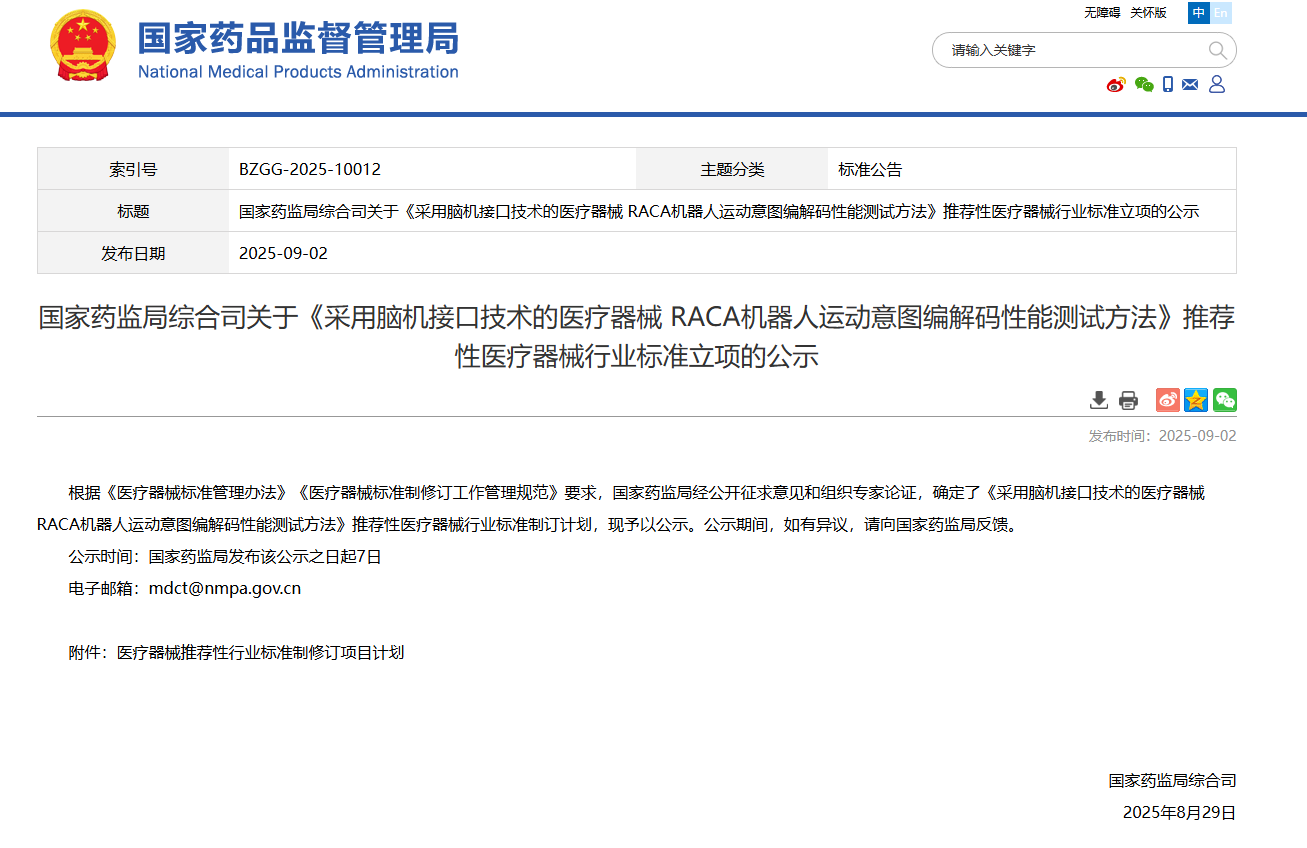Share article to Weibo red button
Screen dimensions: 1307x848
coord(1168,400)
